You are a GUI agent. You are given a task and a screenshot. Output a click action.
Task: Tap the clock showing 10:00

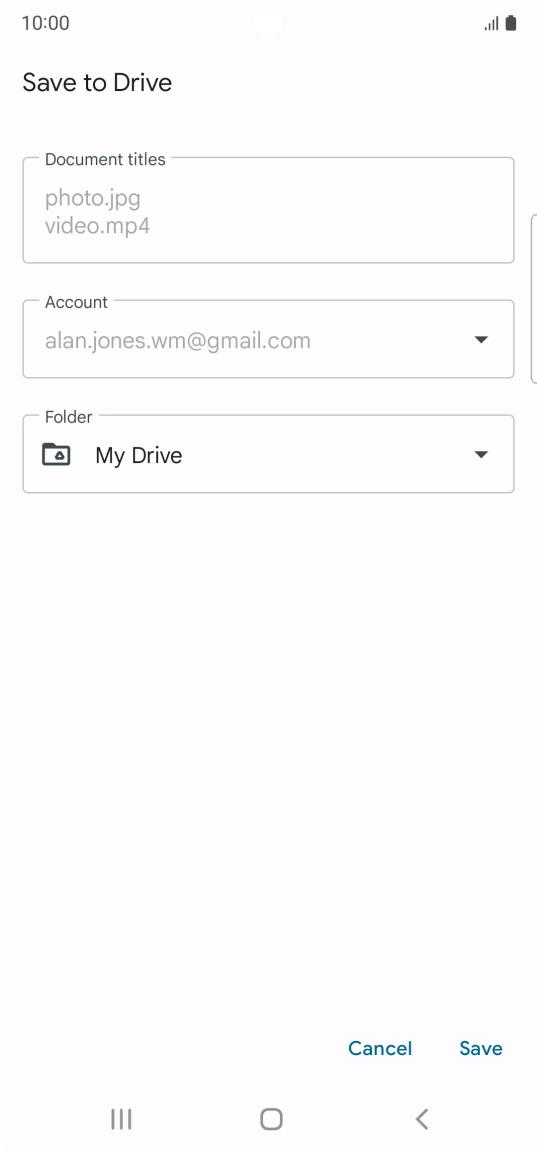coord(46,24)
